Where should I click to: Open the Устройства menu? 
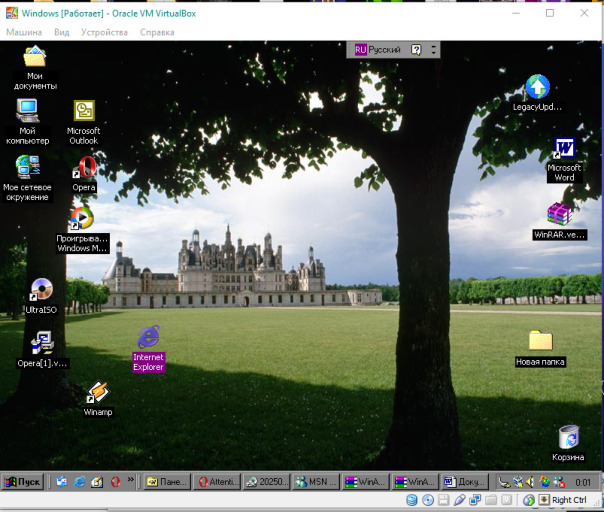click(x=105, y=32)
